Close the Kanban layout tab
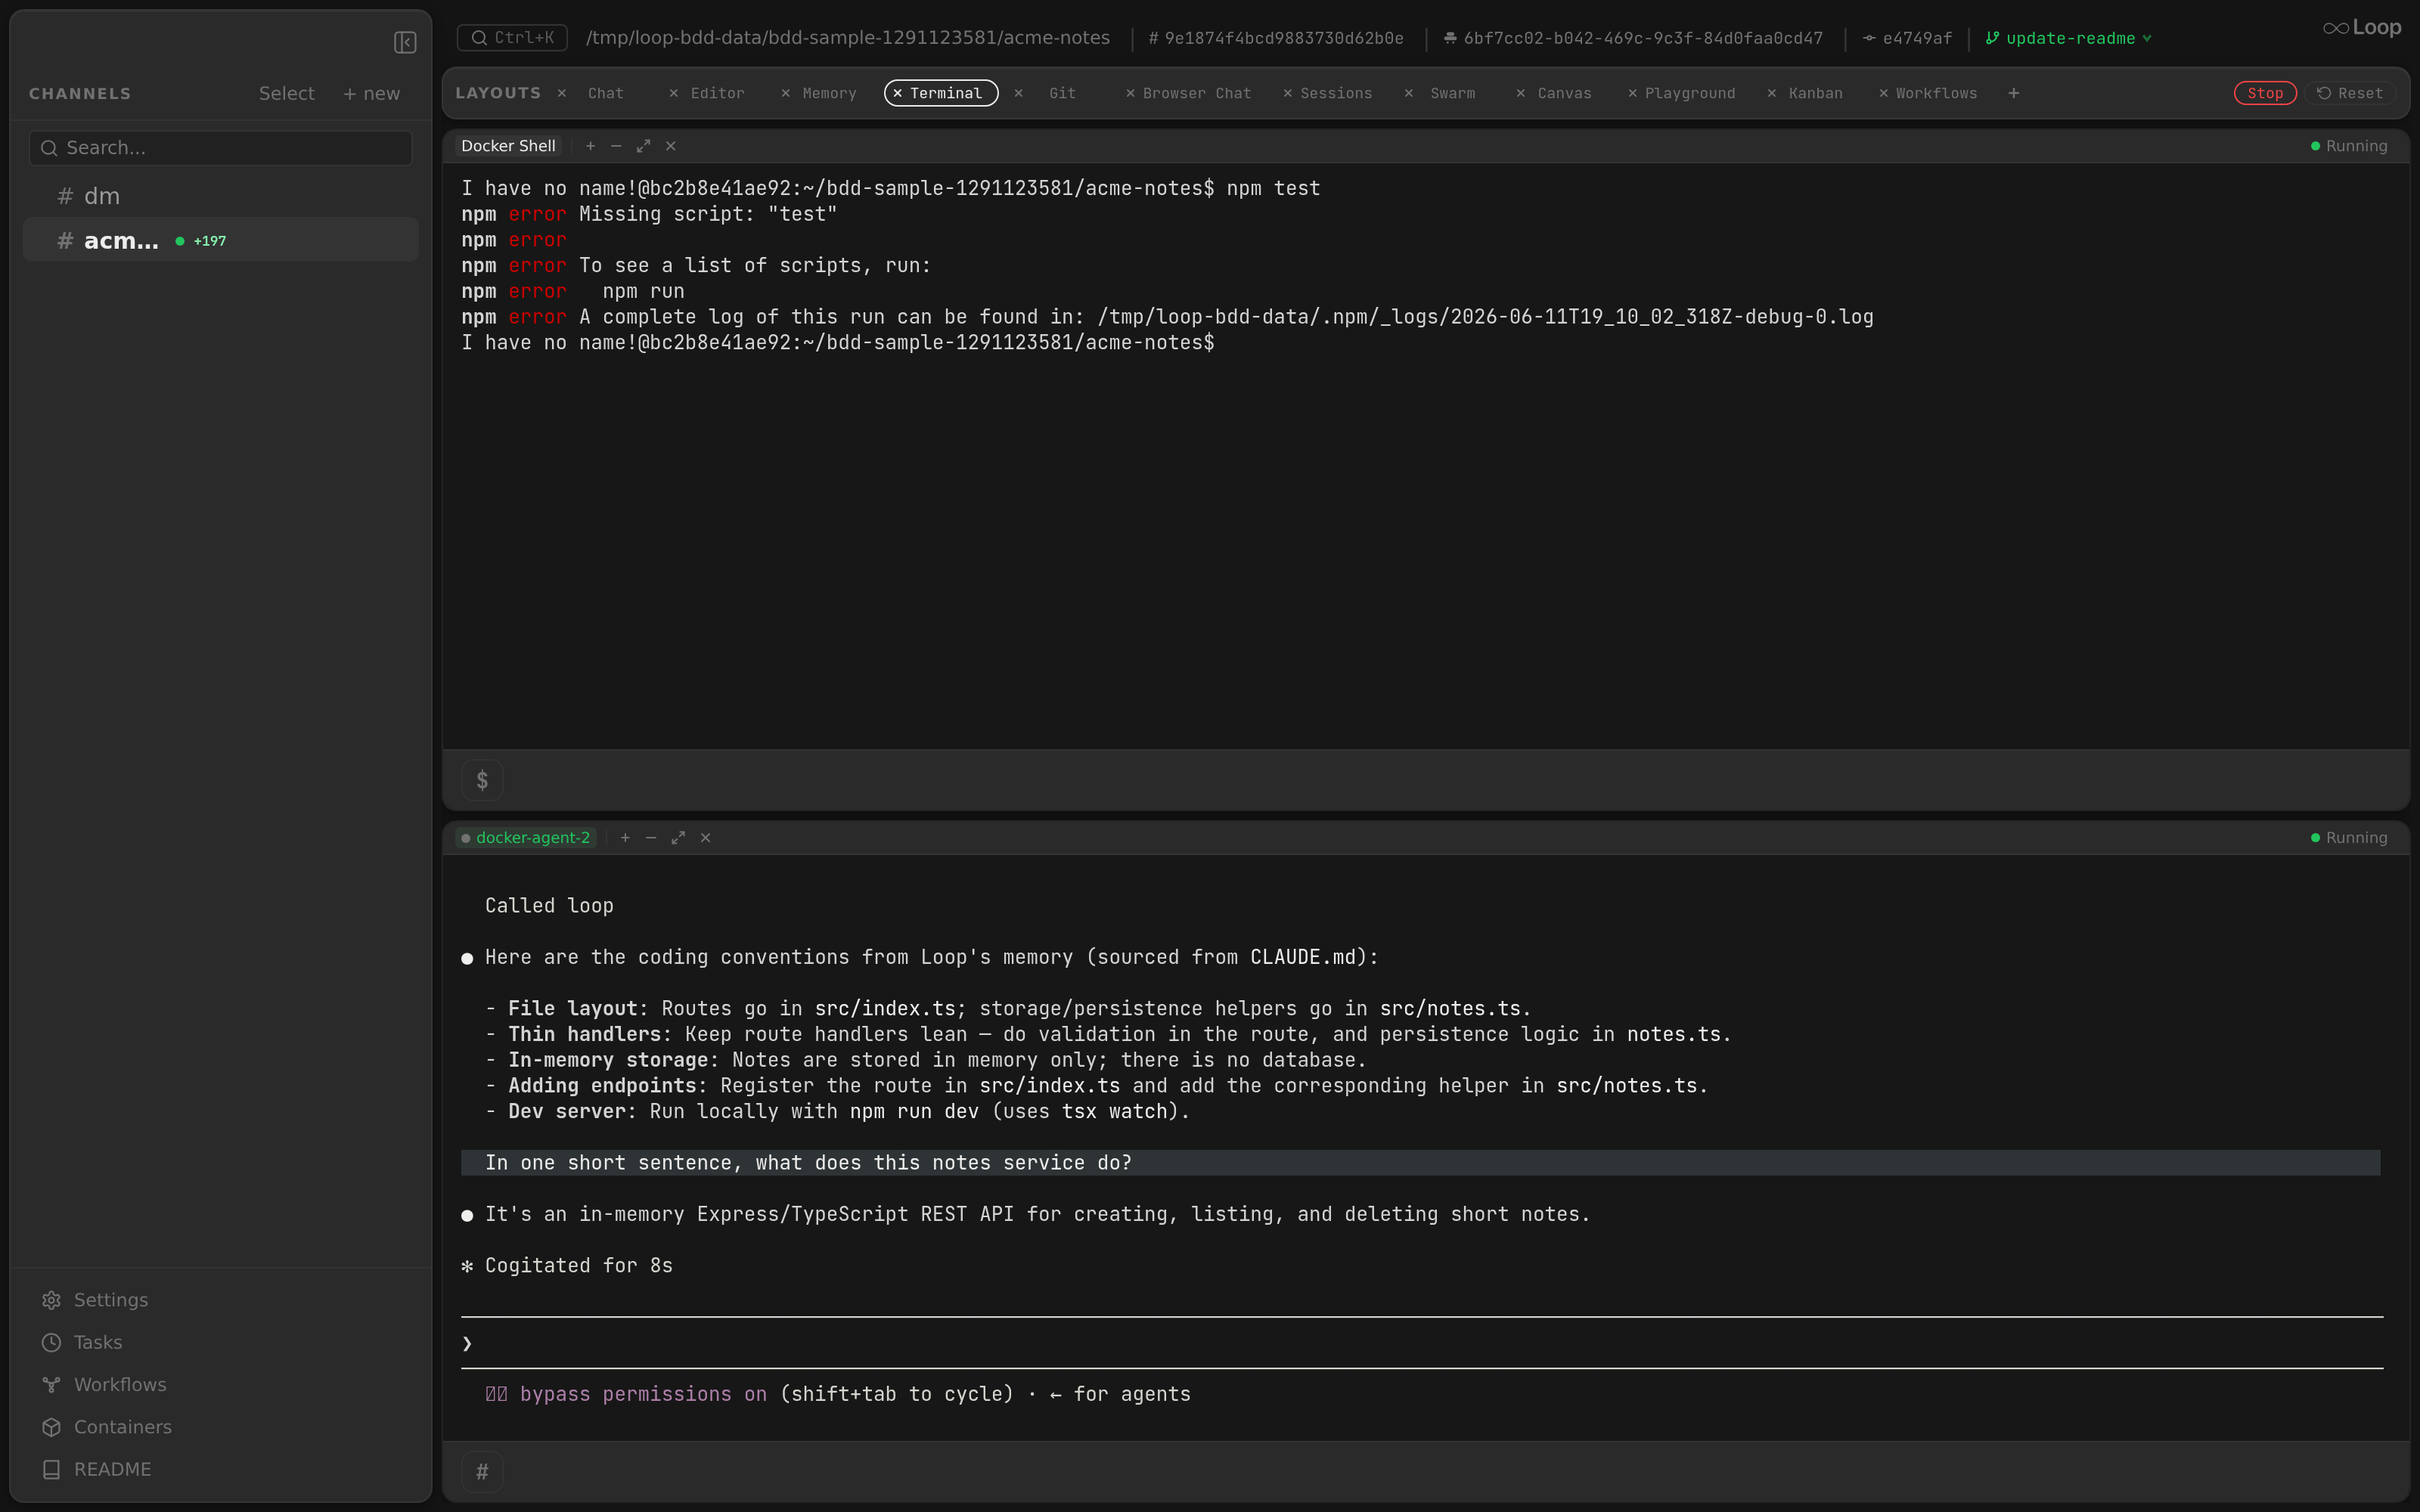Image resolution: width=2420 pixels, height=1512 pixels. click(x=1772, y=93)
